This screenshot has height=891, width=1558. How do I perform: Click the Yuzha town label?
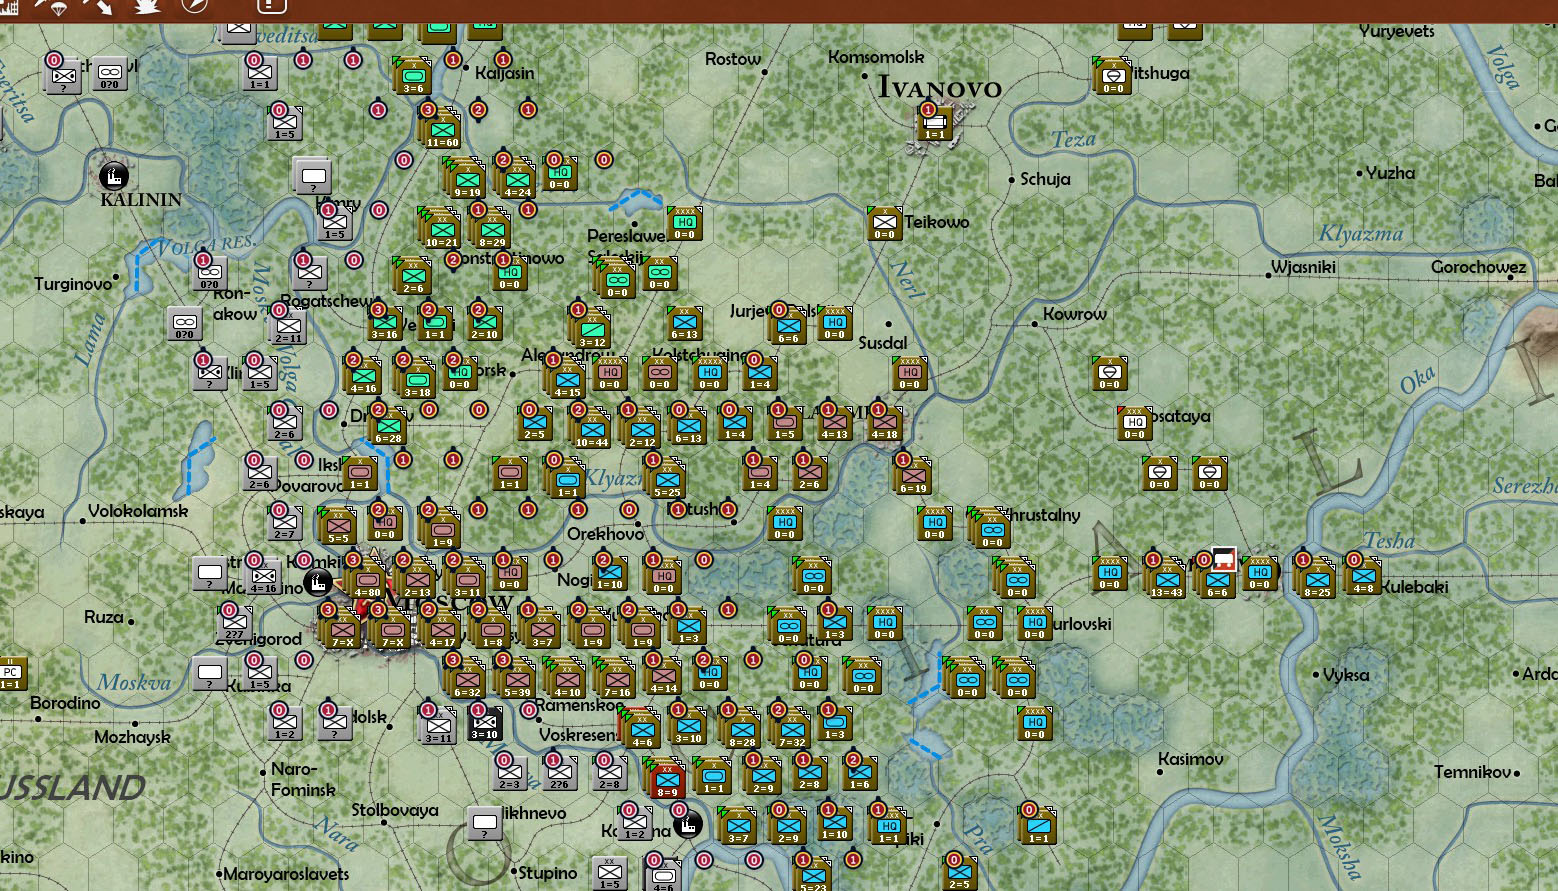pos(1390,173)
